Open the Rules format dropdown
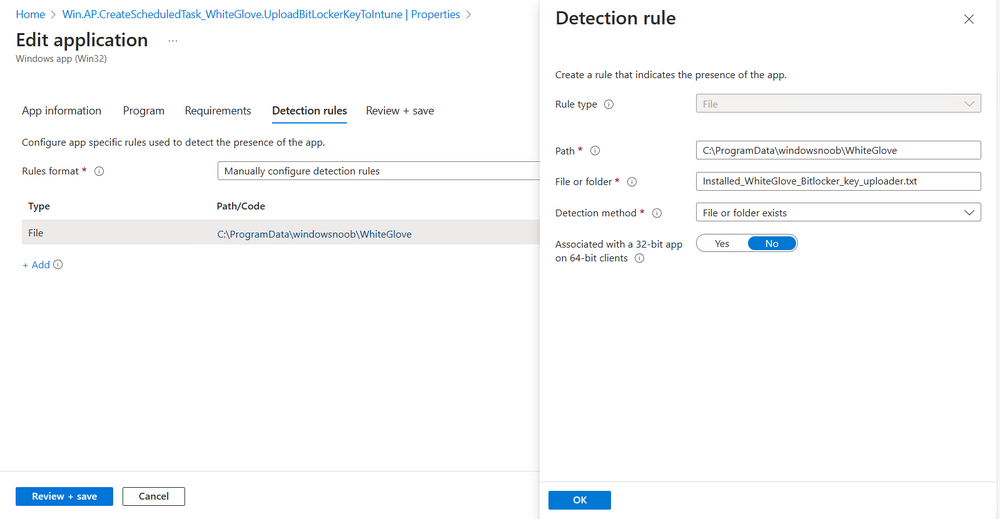 [x=378, y=171]
